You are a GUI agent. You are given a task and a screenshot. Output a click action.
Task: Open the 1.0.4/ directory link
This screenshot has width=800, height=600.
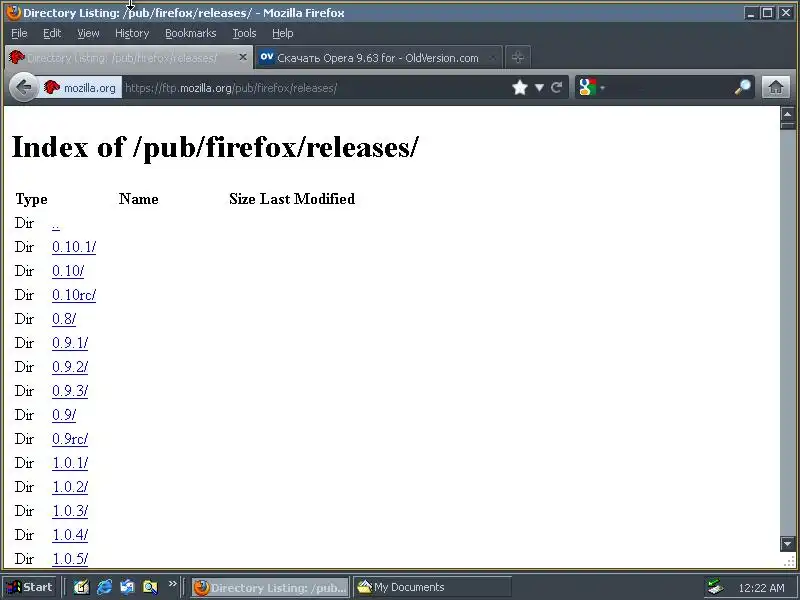click(x=70, y=535)
